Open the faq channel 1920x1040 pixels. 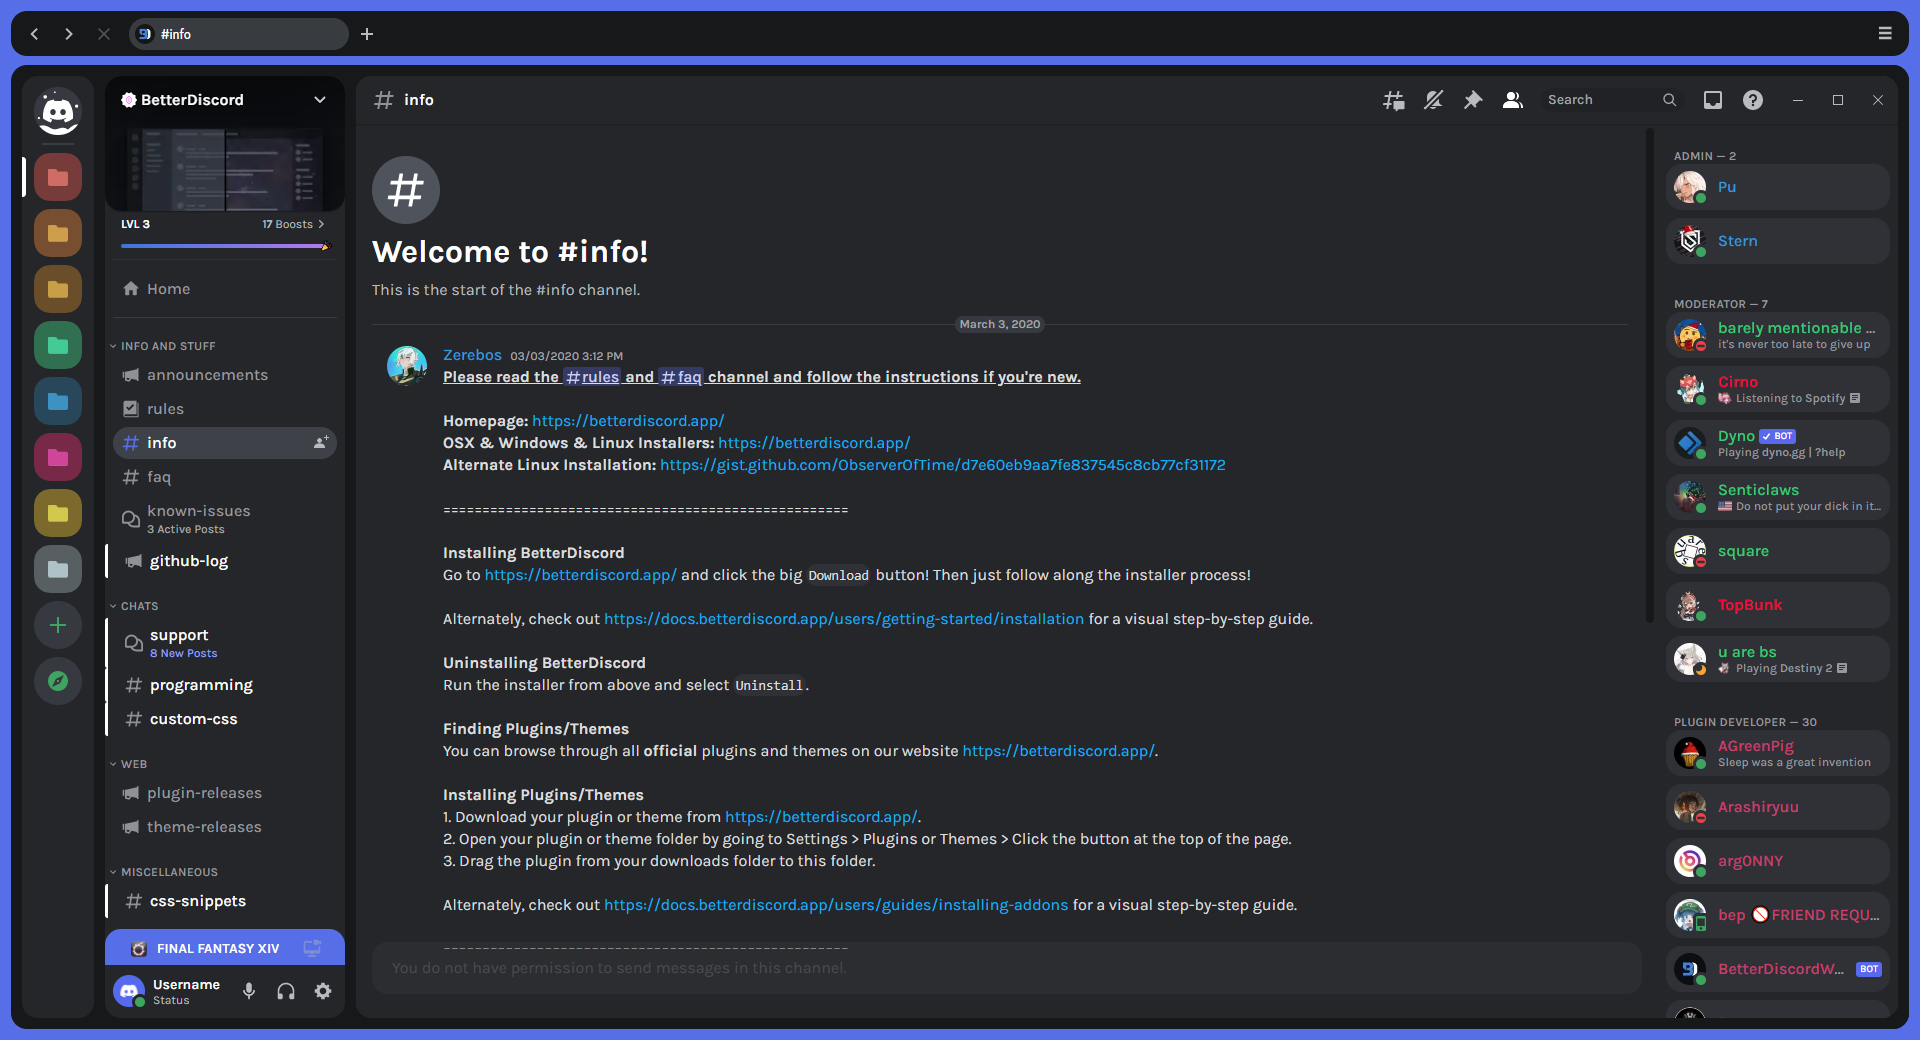pyautogui.click(x=225, y=477)
